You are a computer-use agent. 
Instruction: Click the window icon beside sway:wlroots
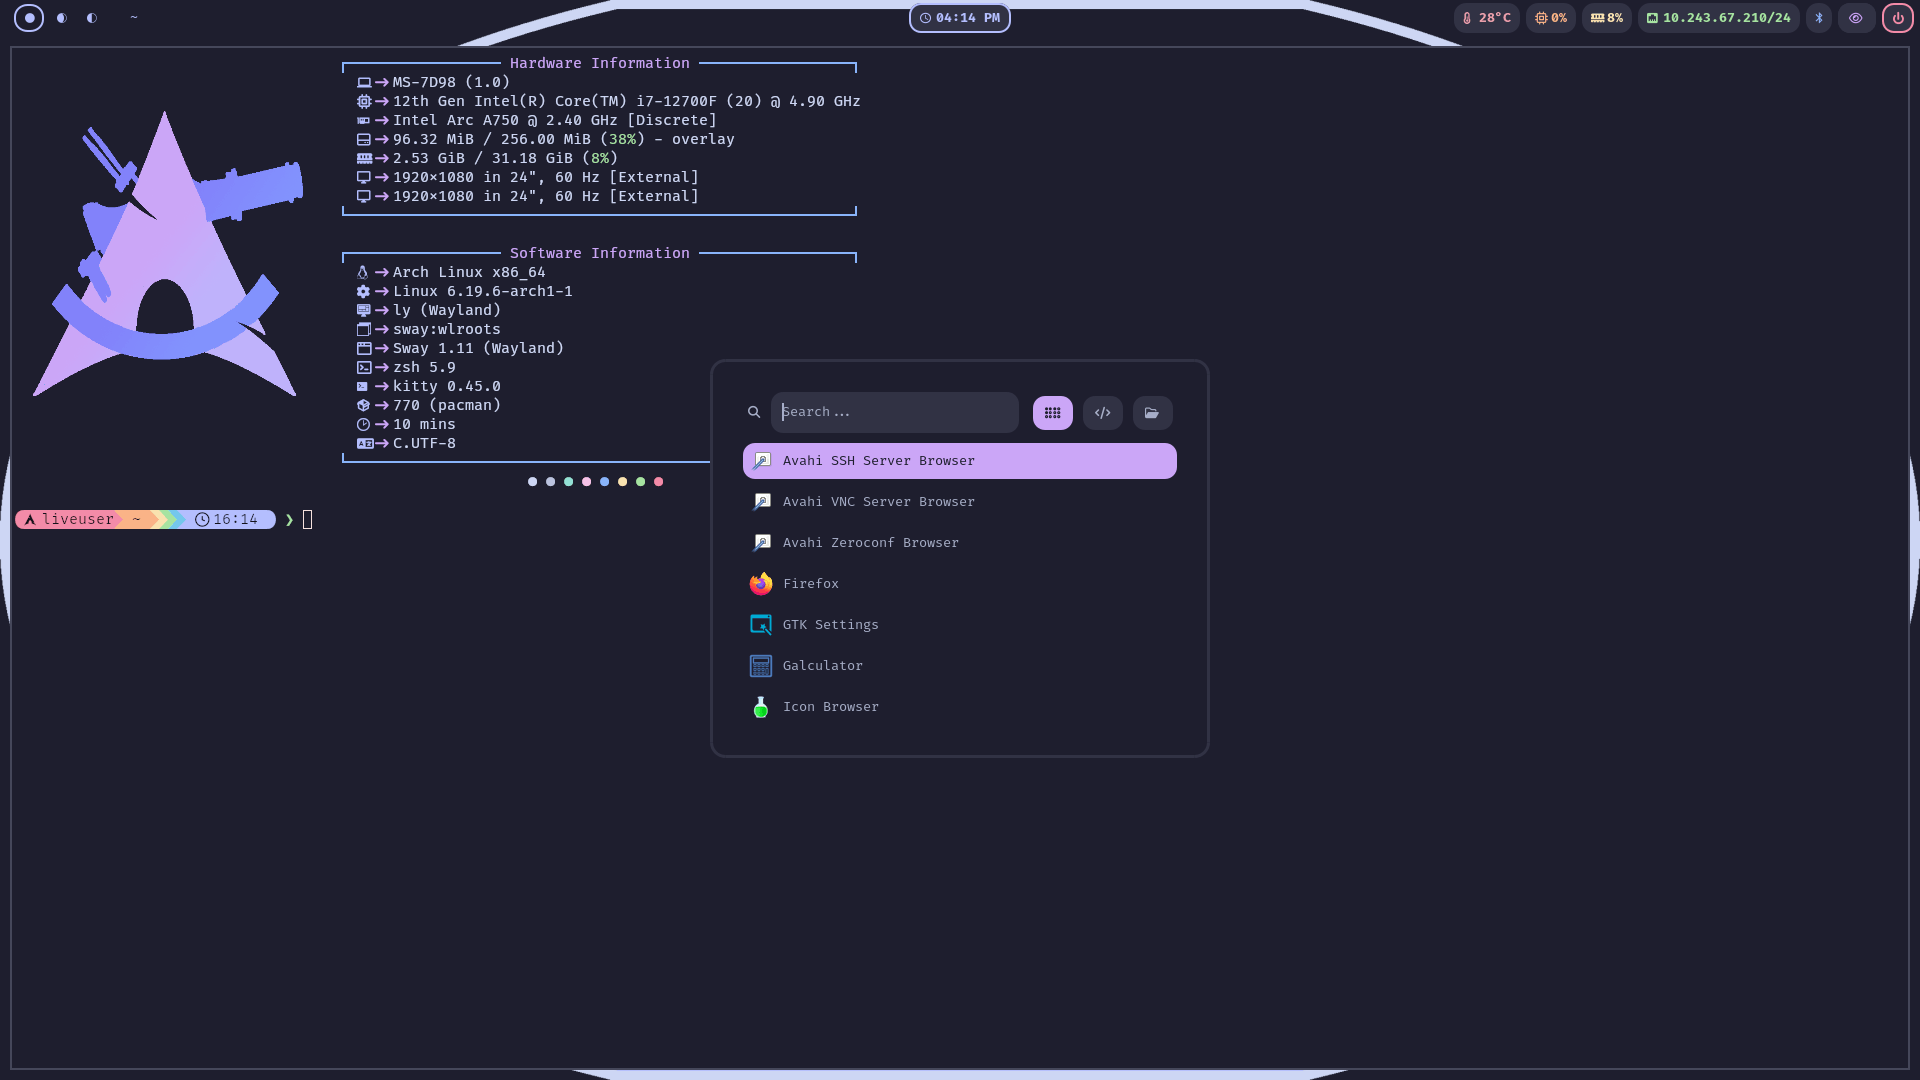tap(364, 330)
